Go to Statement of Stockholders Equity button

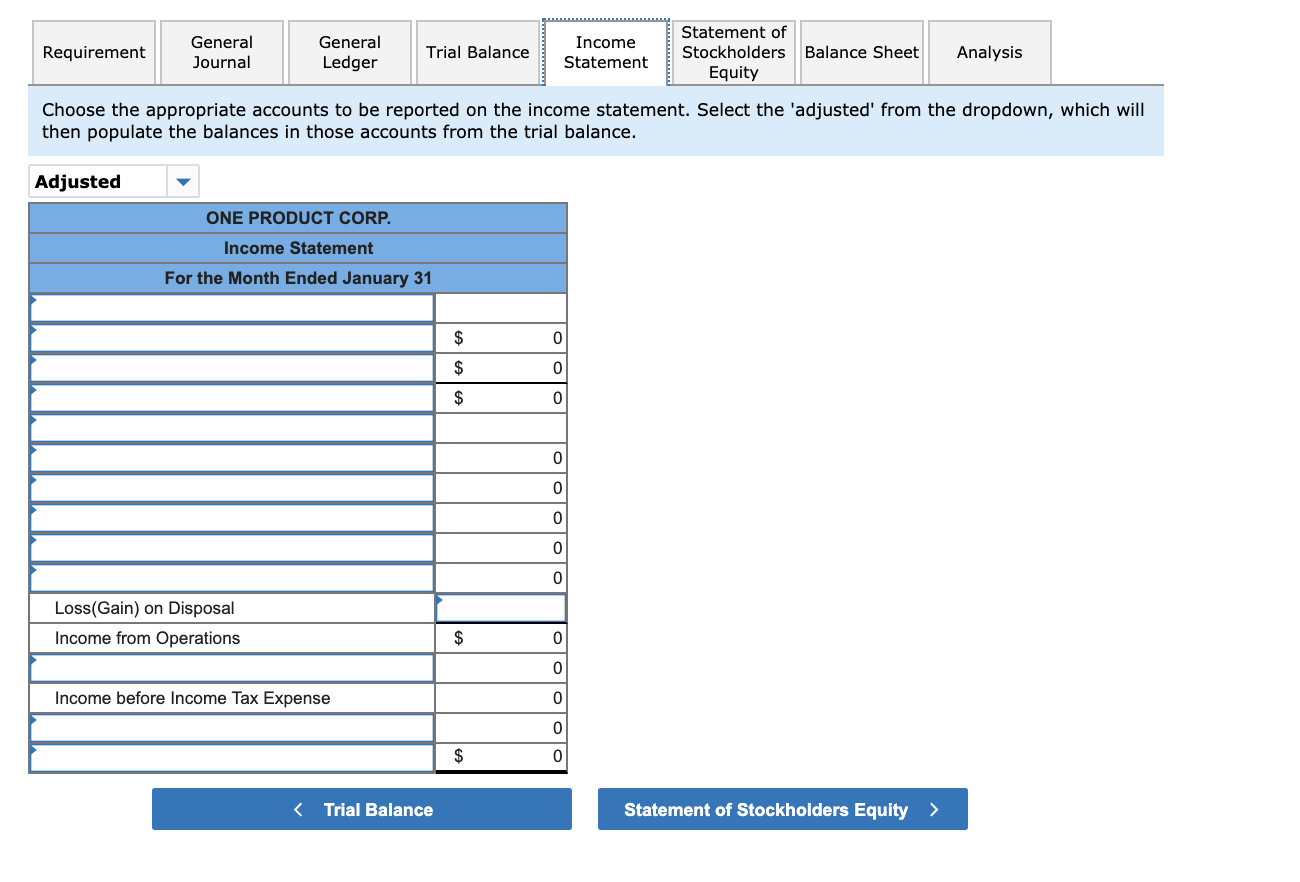pyautogui.click(x=783, y=809)
